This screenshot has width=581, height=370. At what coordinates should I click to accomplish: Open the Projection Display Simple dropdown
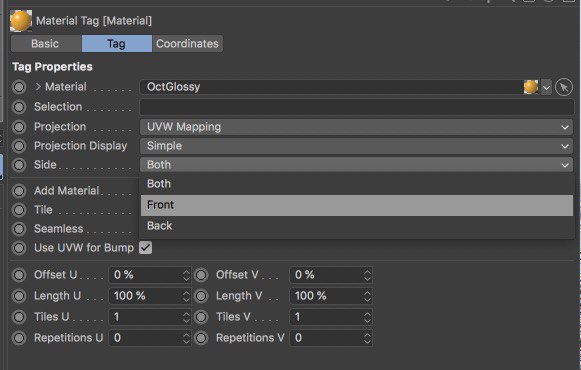356,146
